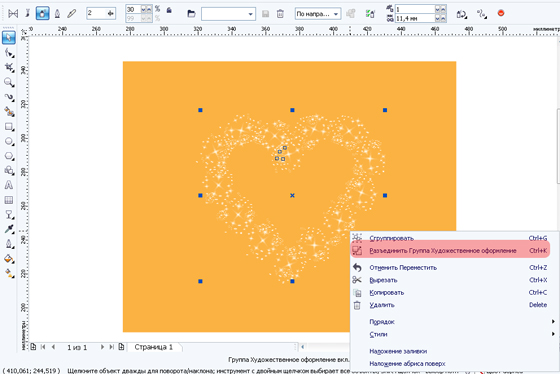Click the red reset values button

point(501,13)
